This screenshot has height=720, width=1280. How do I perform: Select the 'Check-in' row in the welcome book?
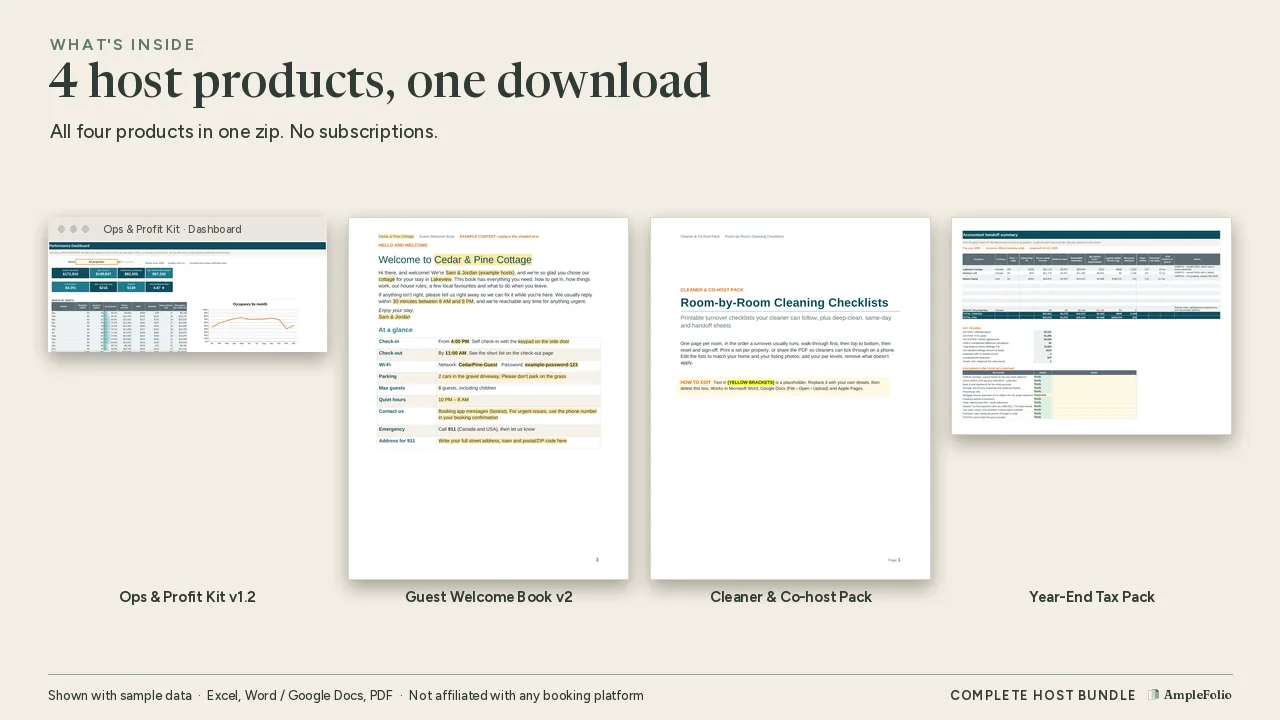coord(489,342)
